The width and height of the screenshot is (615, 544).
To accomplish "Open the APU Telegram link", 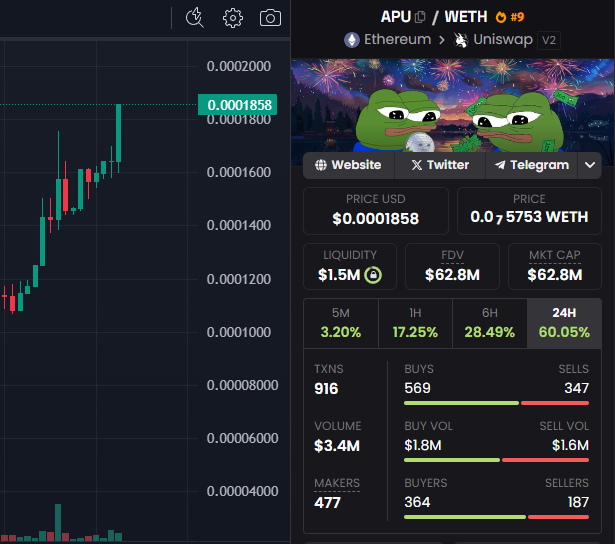I will (531, 165).
